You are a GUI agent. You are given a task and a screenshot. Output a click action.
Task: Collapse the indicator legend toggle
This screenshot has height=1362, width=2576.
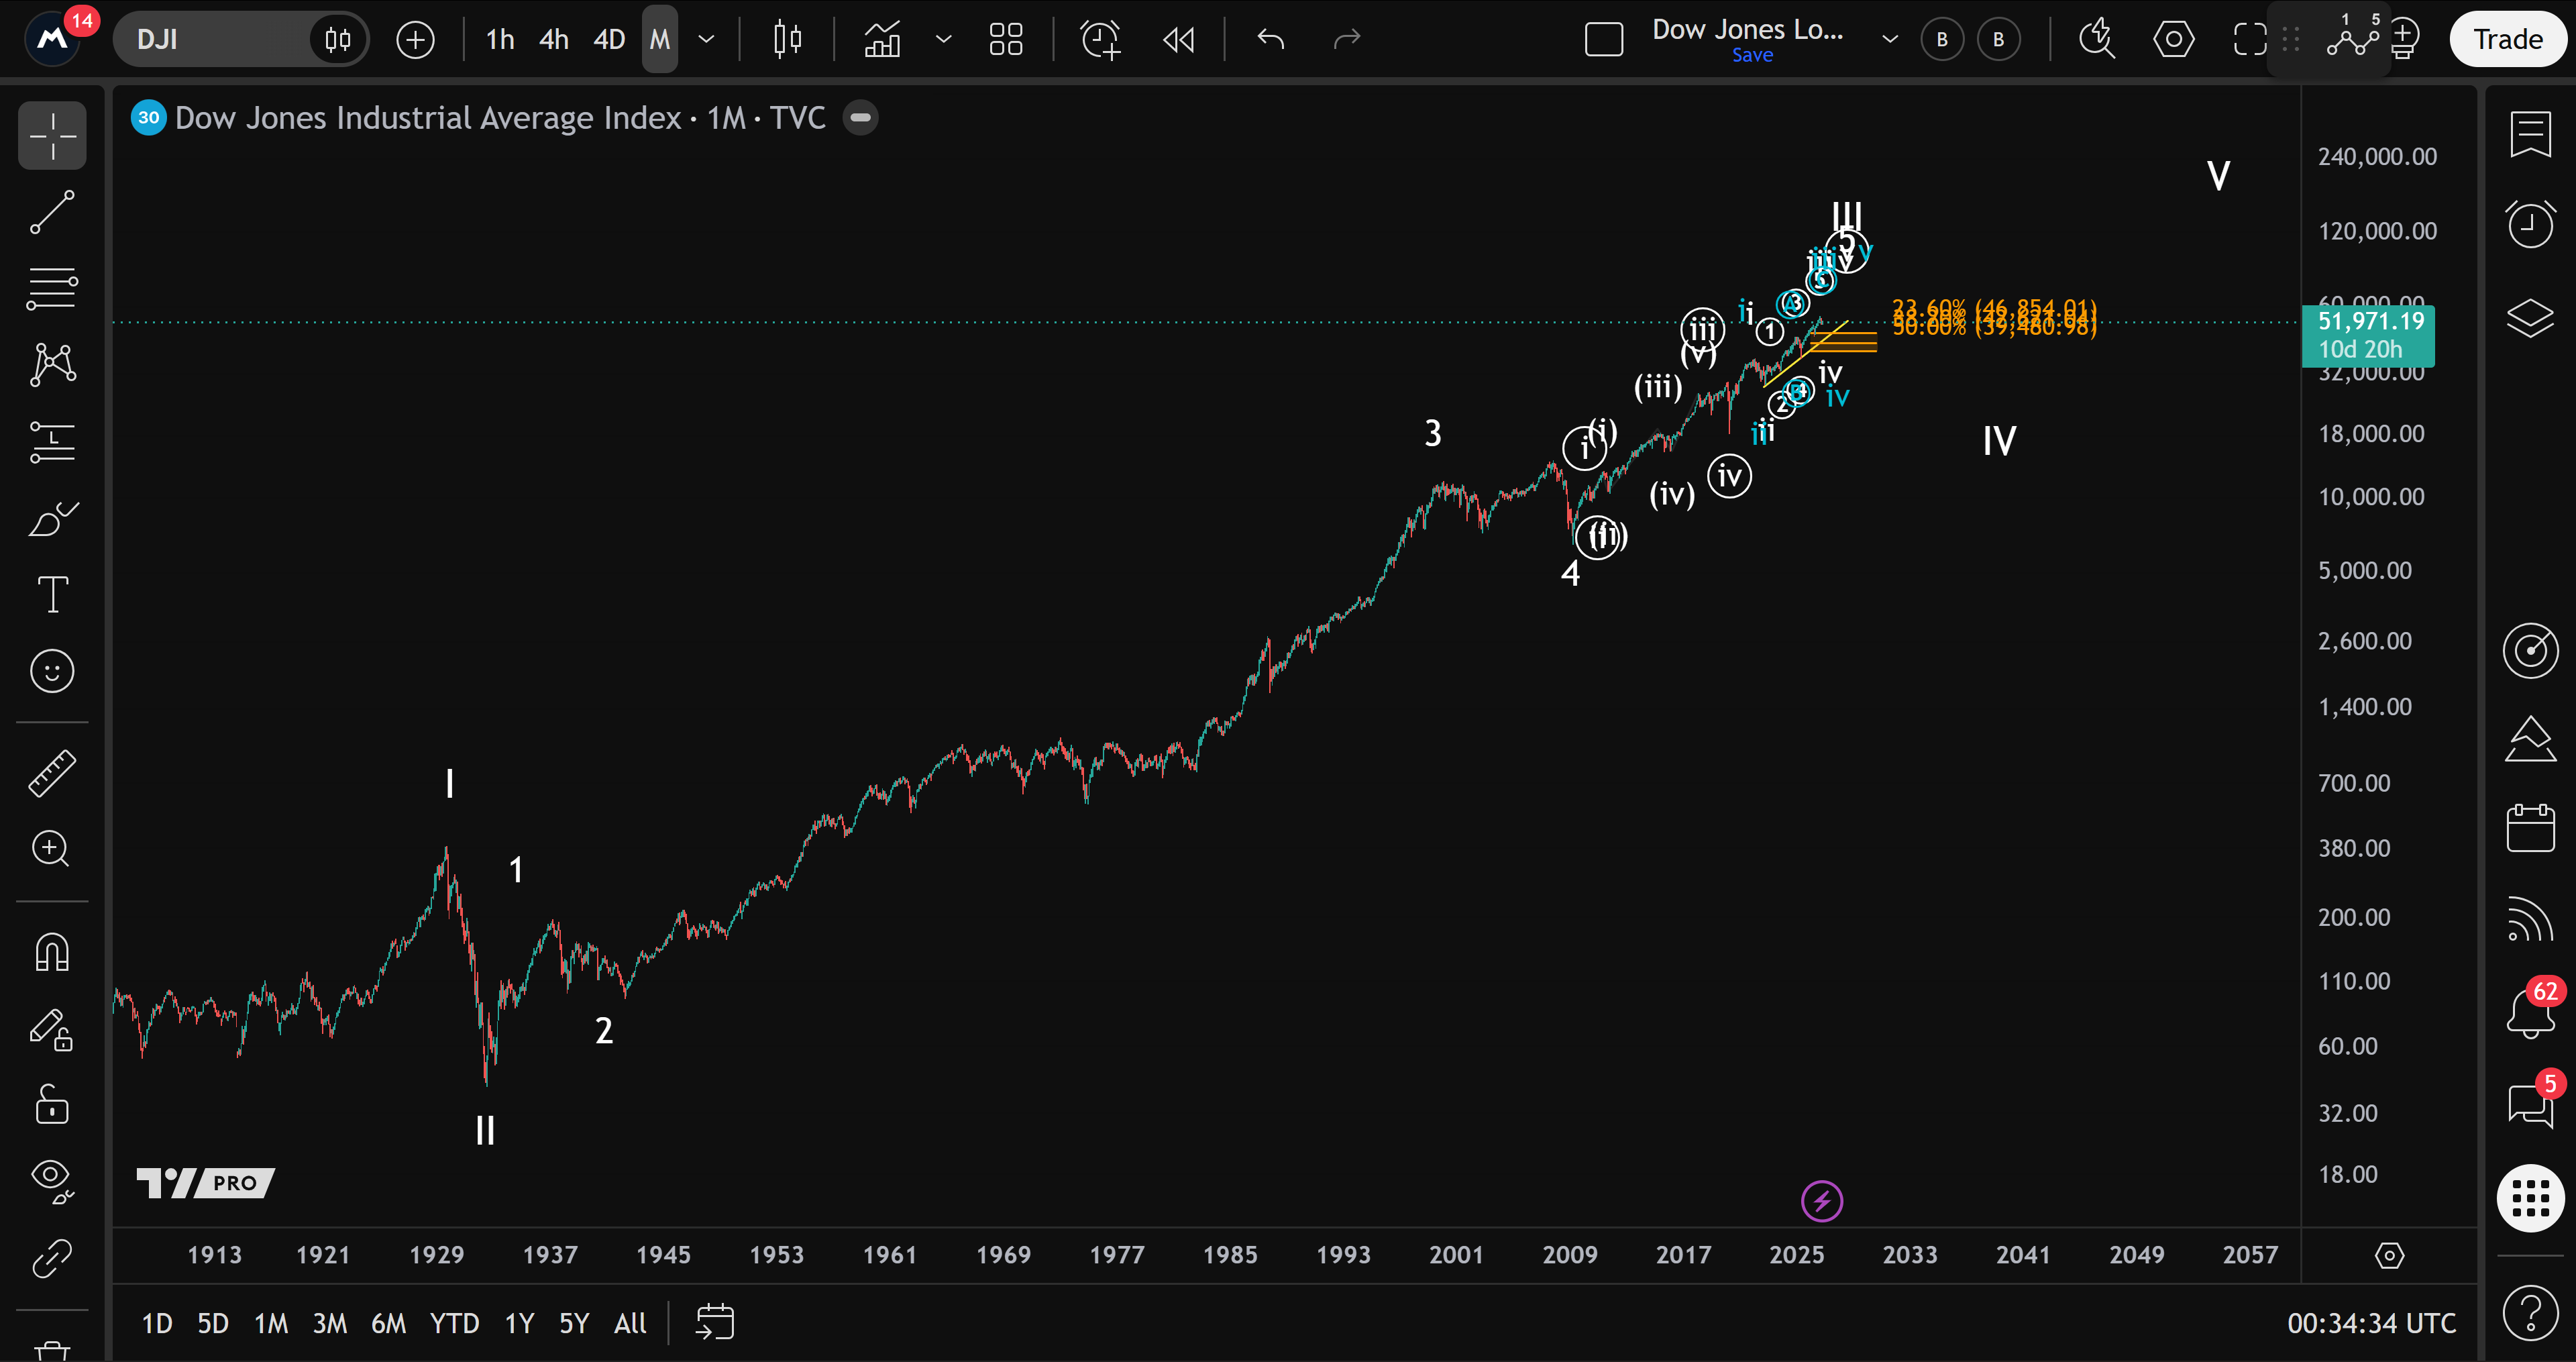pyautogui.click(x=860, y=118)
